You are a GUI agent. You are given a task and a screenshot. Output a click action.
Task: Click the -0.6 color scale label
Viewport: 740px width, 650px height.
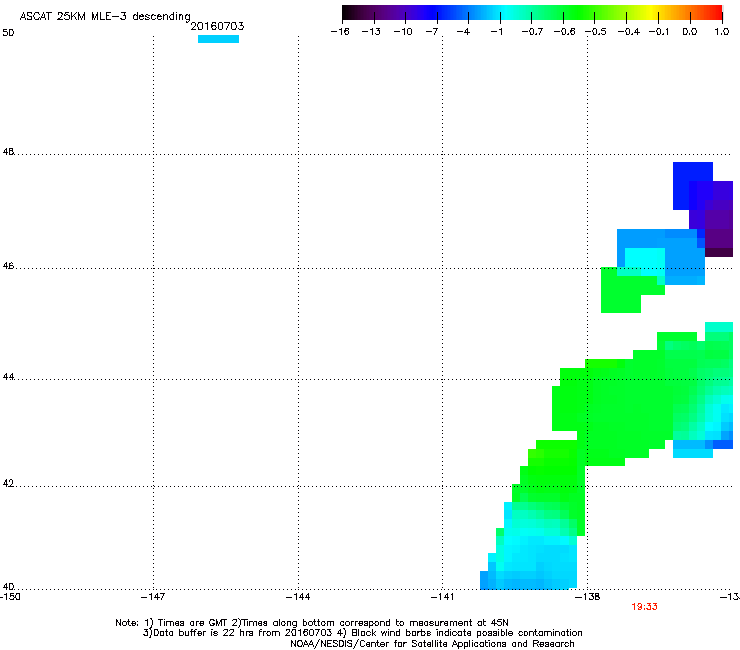pos(564,32)
